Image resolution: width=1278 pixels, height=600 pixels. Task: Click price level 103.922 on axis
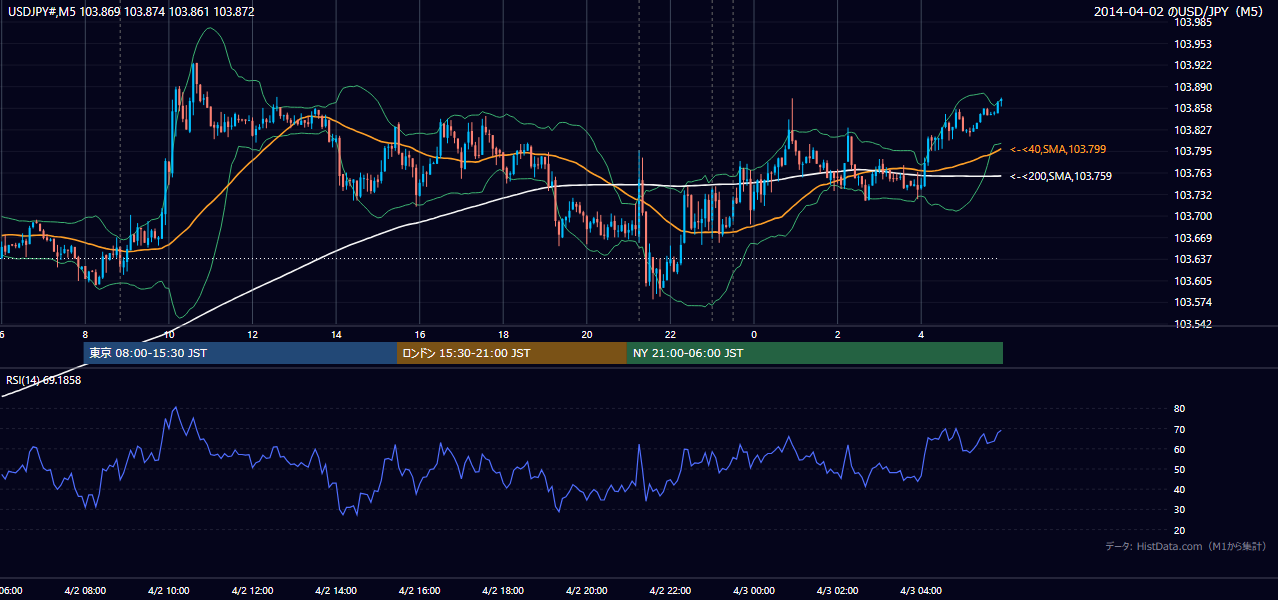pos(1194,65)
